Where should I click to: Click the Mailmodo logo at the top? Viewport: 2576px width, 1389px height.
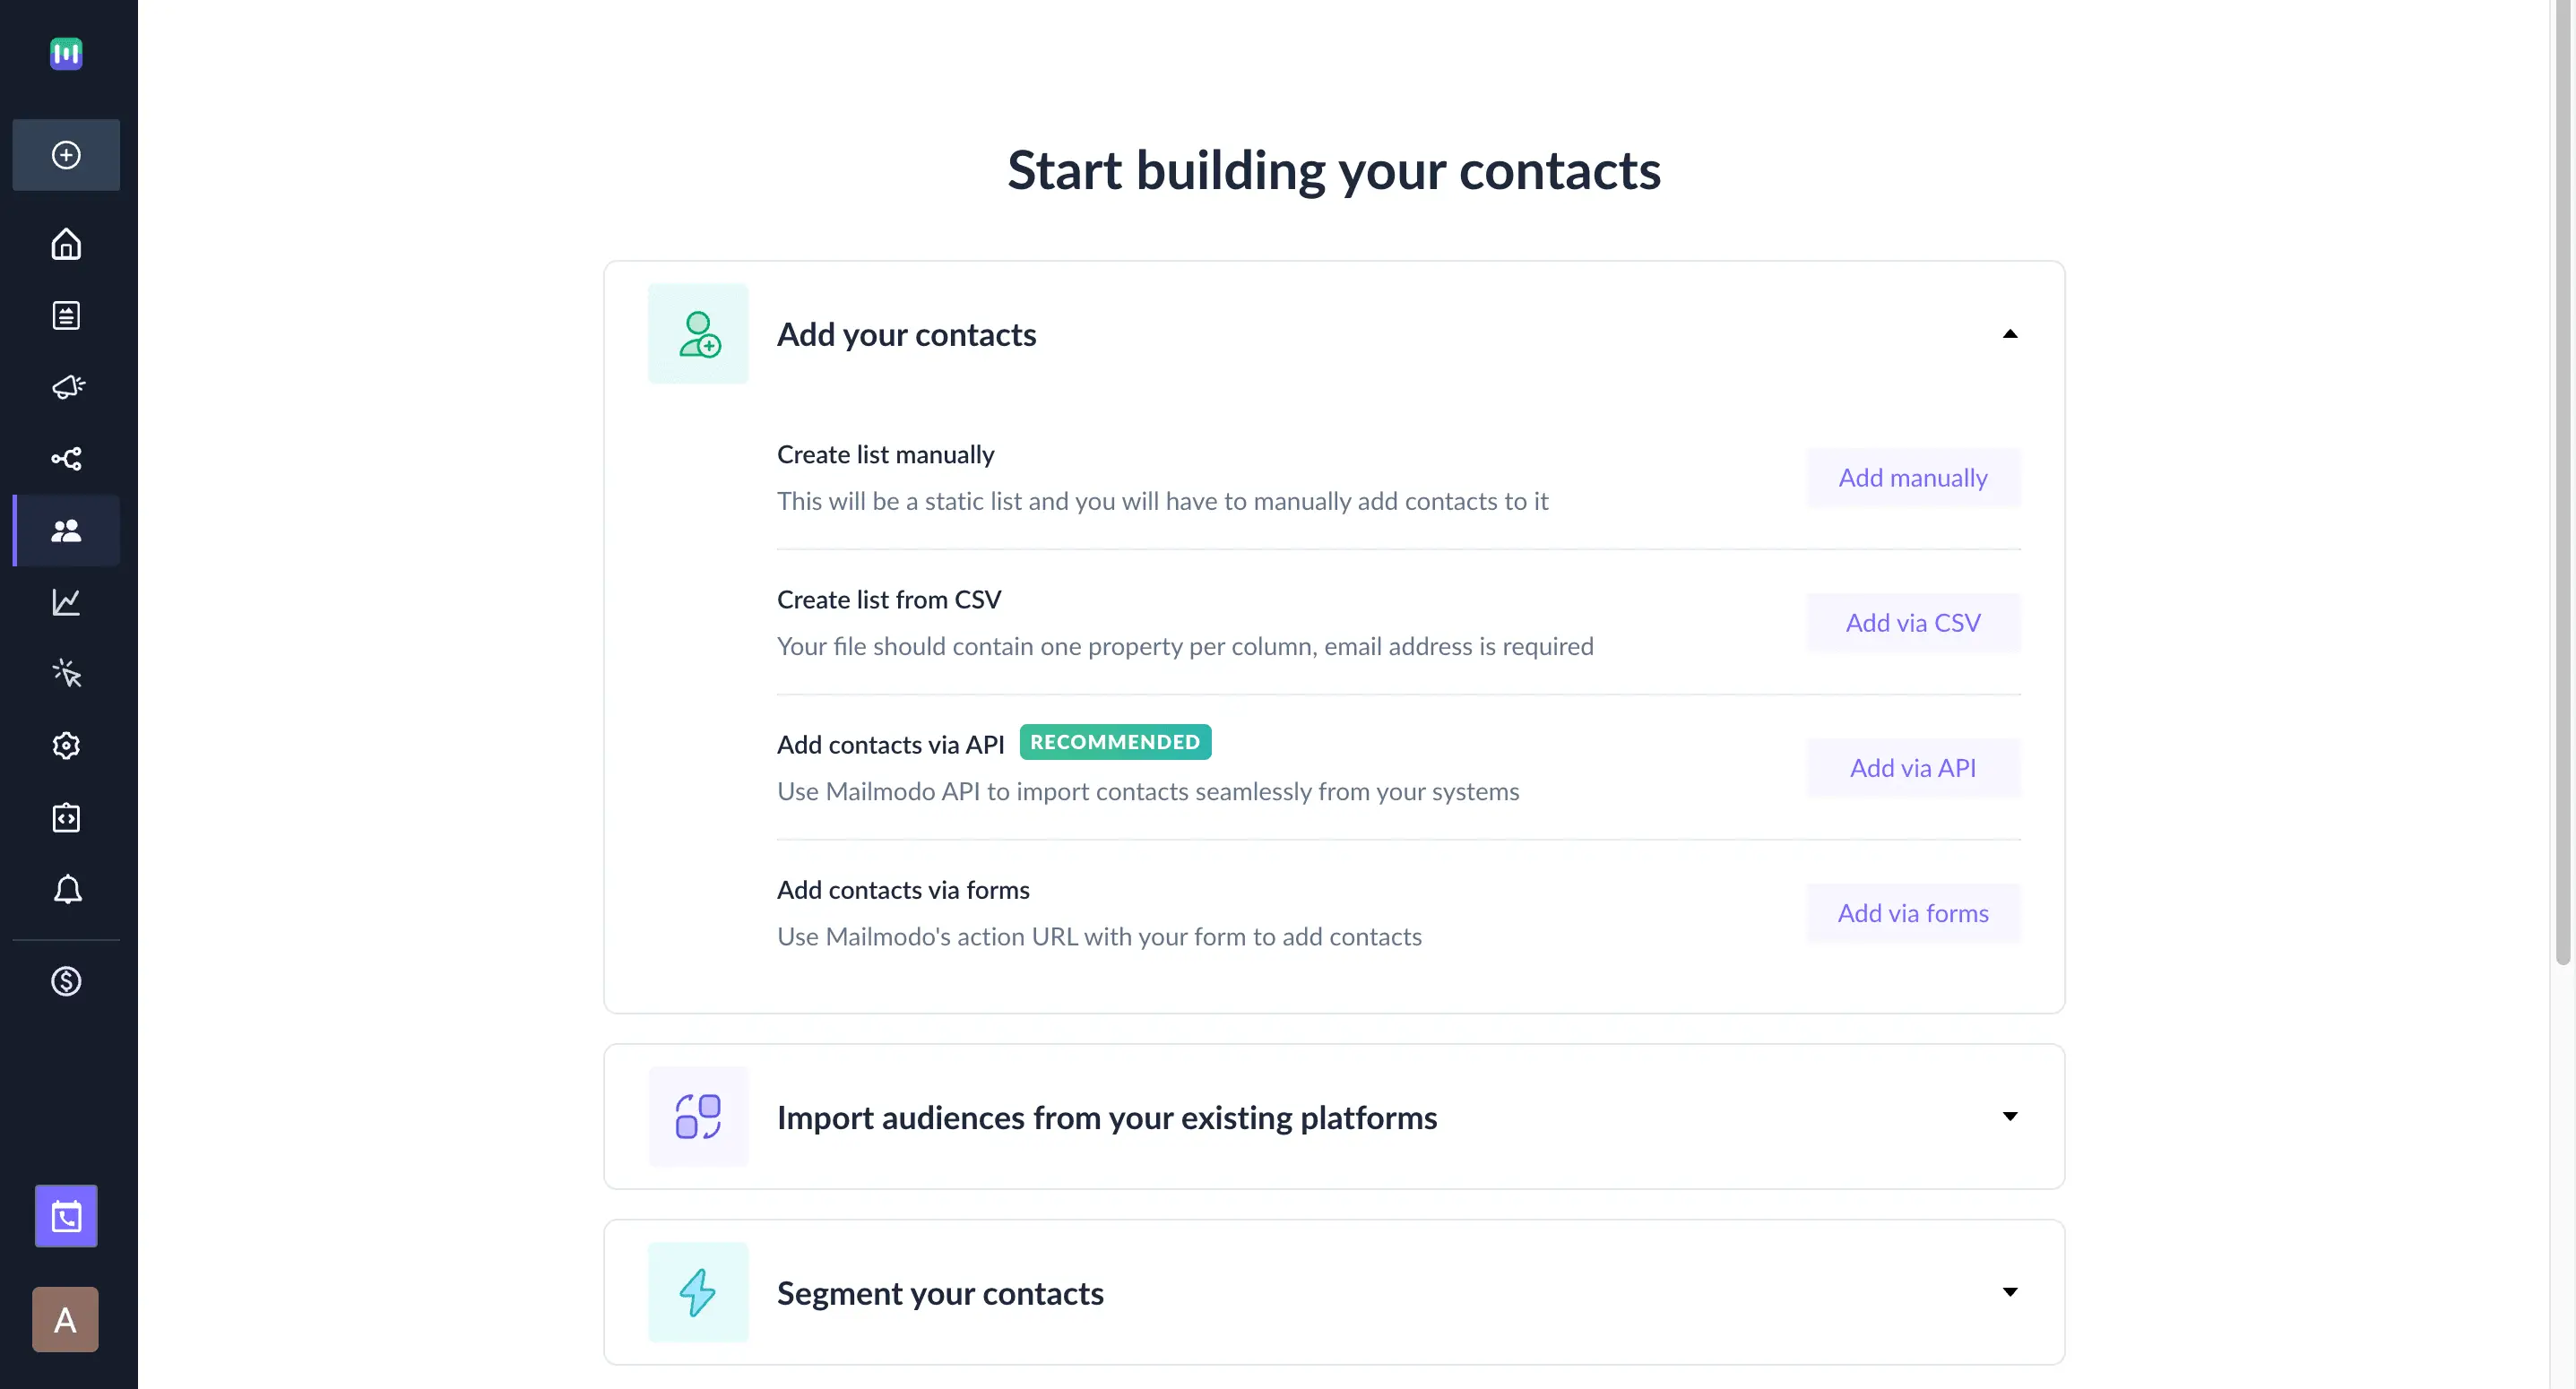pos(65,54)
